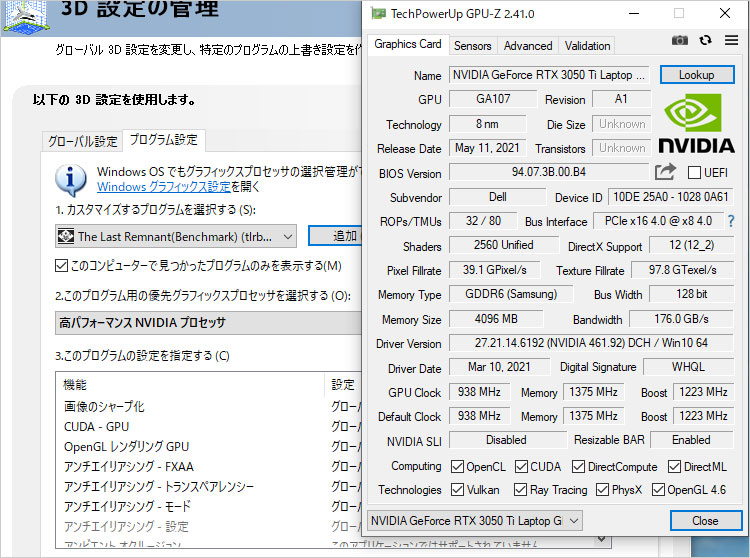Select the CUDA - GPU settings row
Image resolution: width=750 pixels, height=558 pixels.
208,427
